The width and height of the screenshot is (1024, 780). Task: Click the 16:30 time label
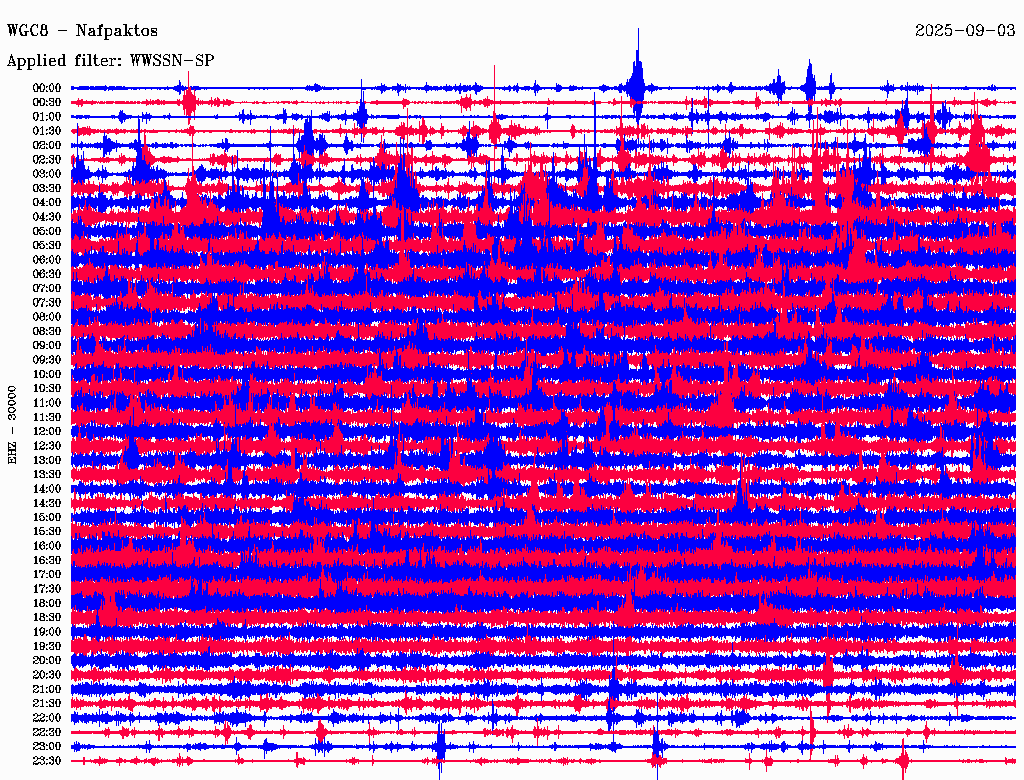click(47, 561)
